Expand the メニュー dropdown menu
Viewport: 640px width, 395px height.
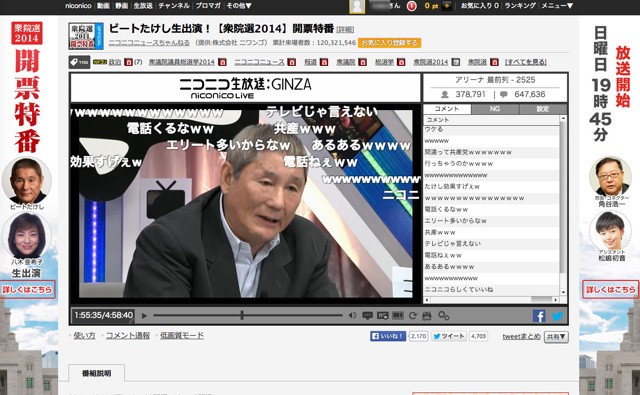(557, 6)
